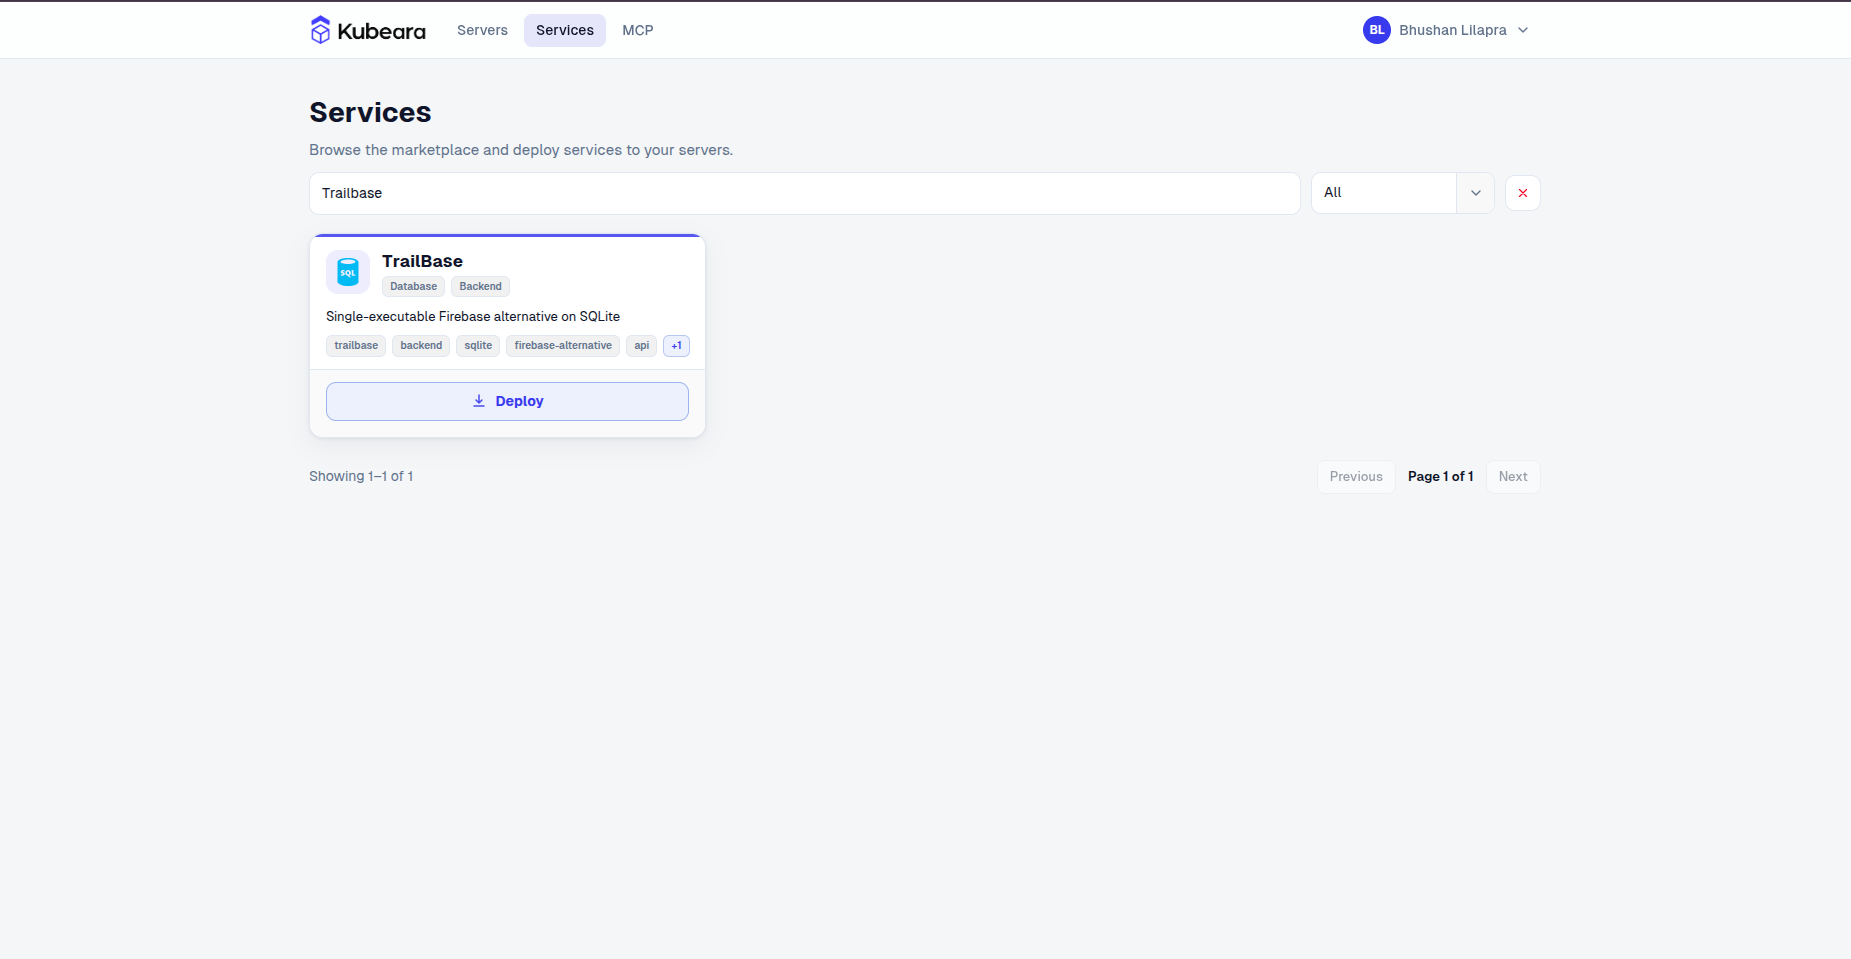1851x959 pixels.
Task: Open the All category filter dropdown
Action: 1403,193
